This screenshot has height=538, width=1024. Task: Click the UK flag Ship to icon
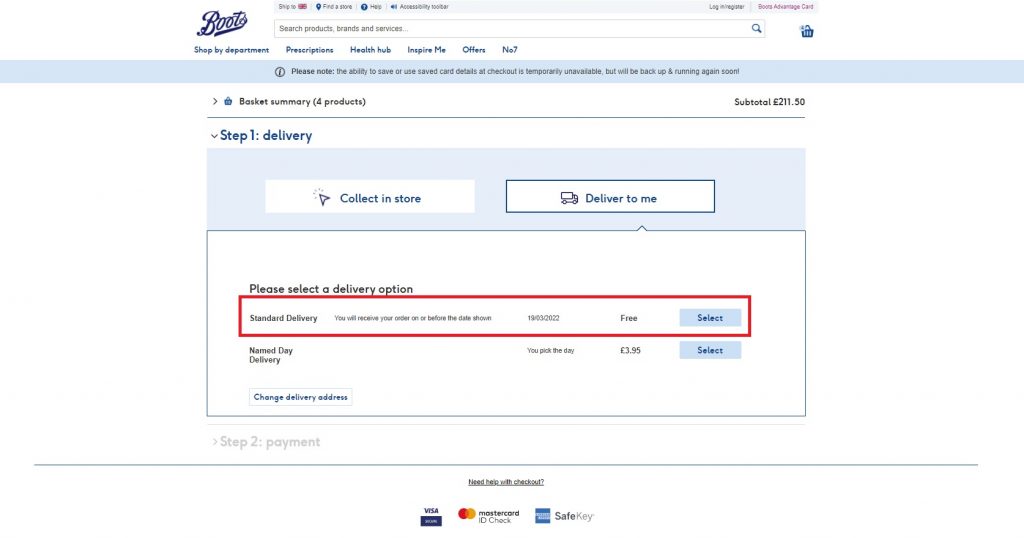[x=303, y=7]
